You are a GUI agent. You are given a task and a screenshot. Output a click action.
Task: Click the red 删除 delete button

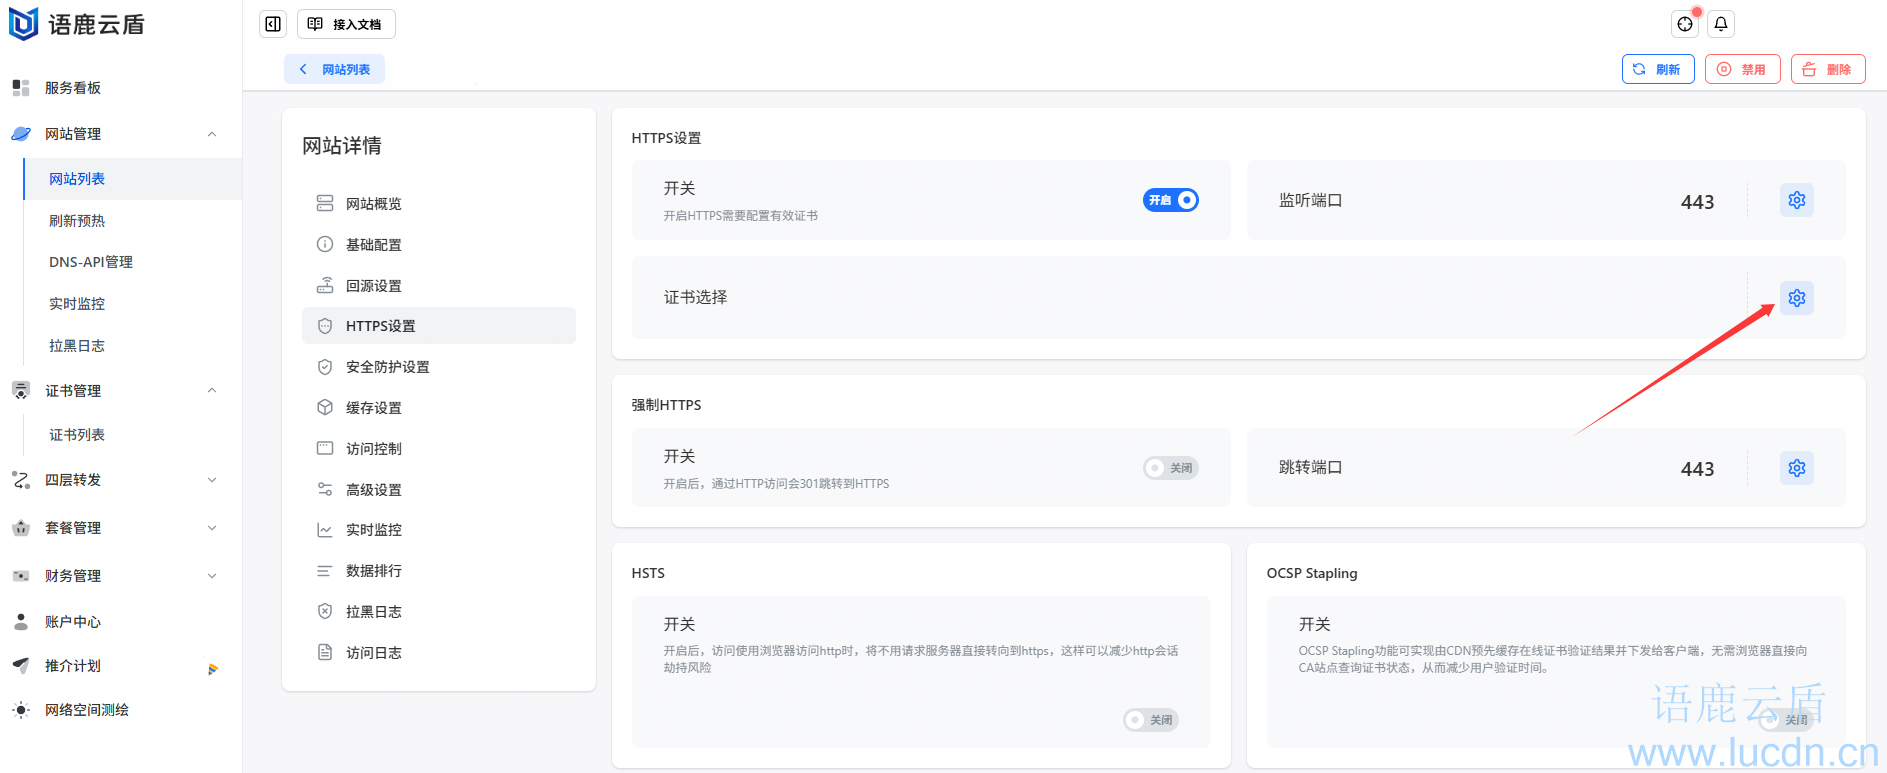1827,69
